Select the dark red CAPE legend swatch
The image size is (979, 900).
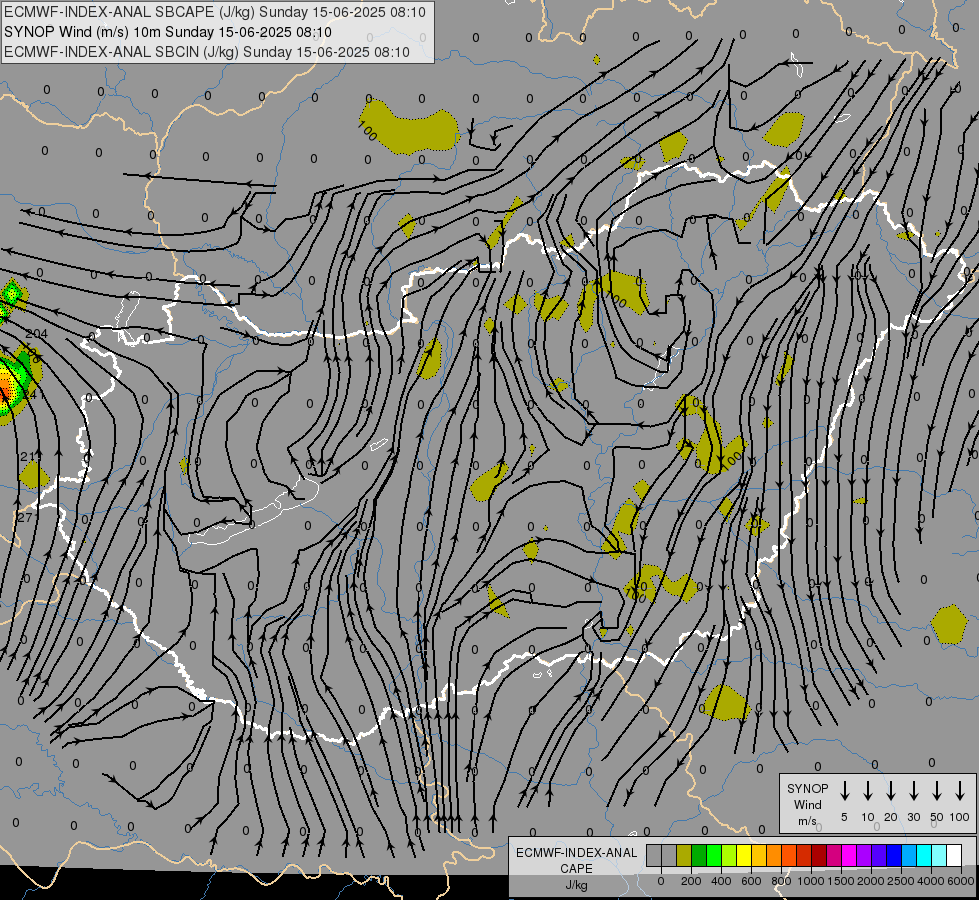pyautogui.click(x=819, y=855)
